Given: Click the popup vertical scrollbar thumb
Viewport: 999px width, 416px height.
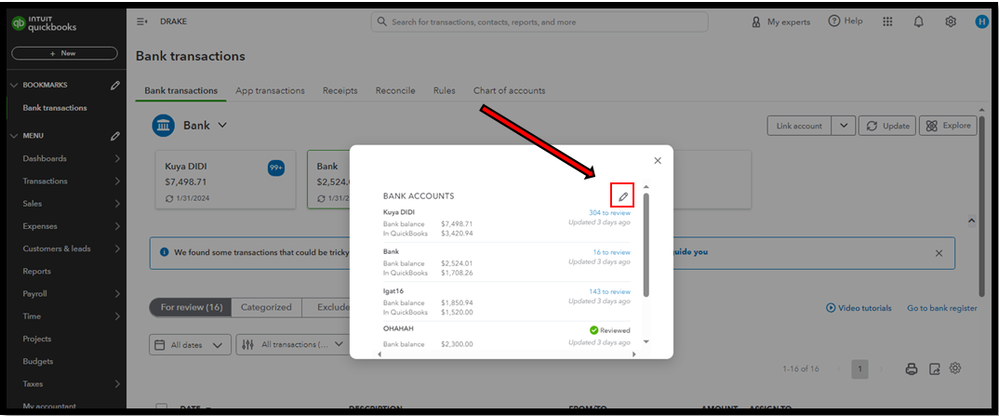Looking at the screenshot, I should [646, 245].
